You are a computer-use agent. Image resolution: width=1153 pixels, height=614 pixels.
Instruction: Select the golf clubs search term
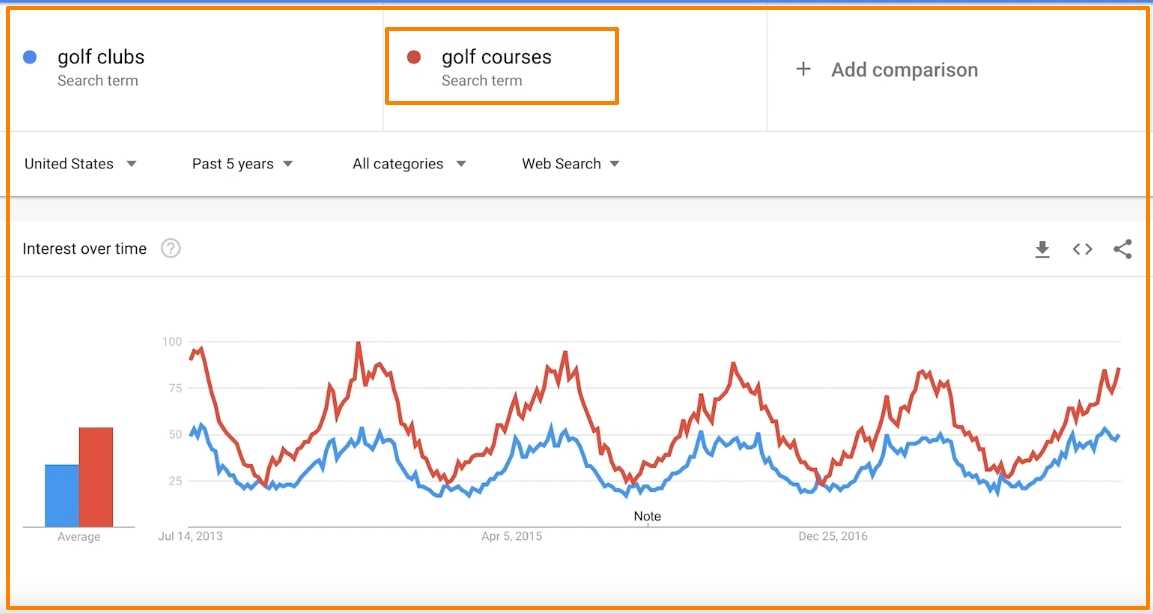pos(101,58)
